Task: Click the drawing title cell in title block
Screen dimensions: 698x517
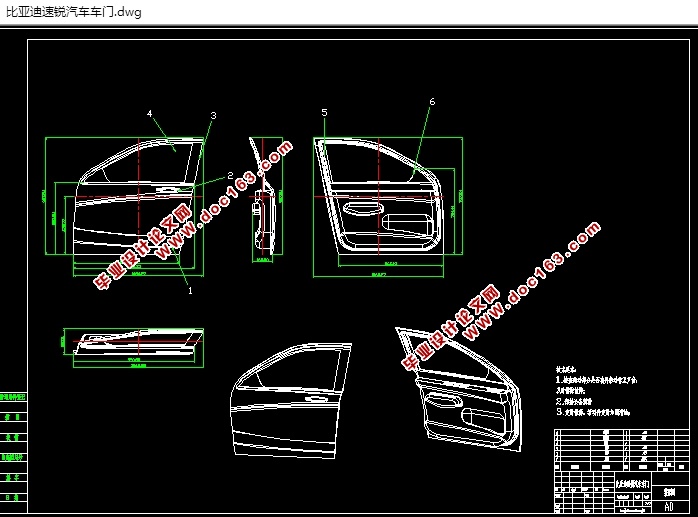Action: 632,483
